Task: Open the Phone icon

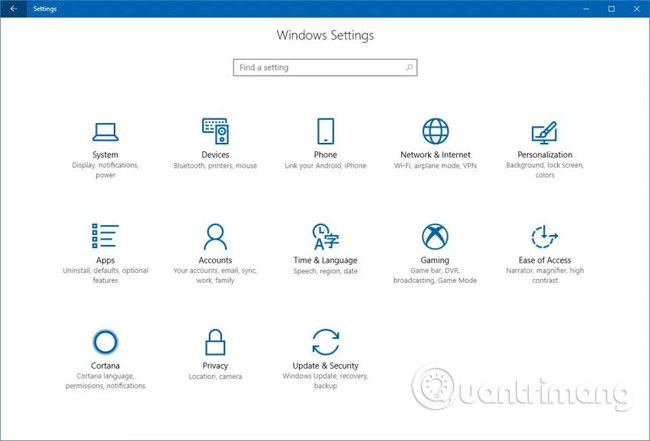Action: 325,131
